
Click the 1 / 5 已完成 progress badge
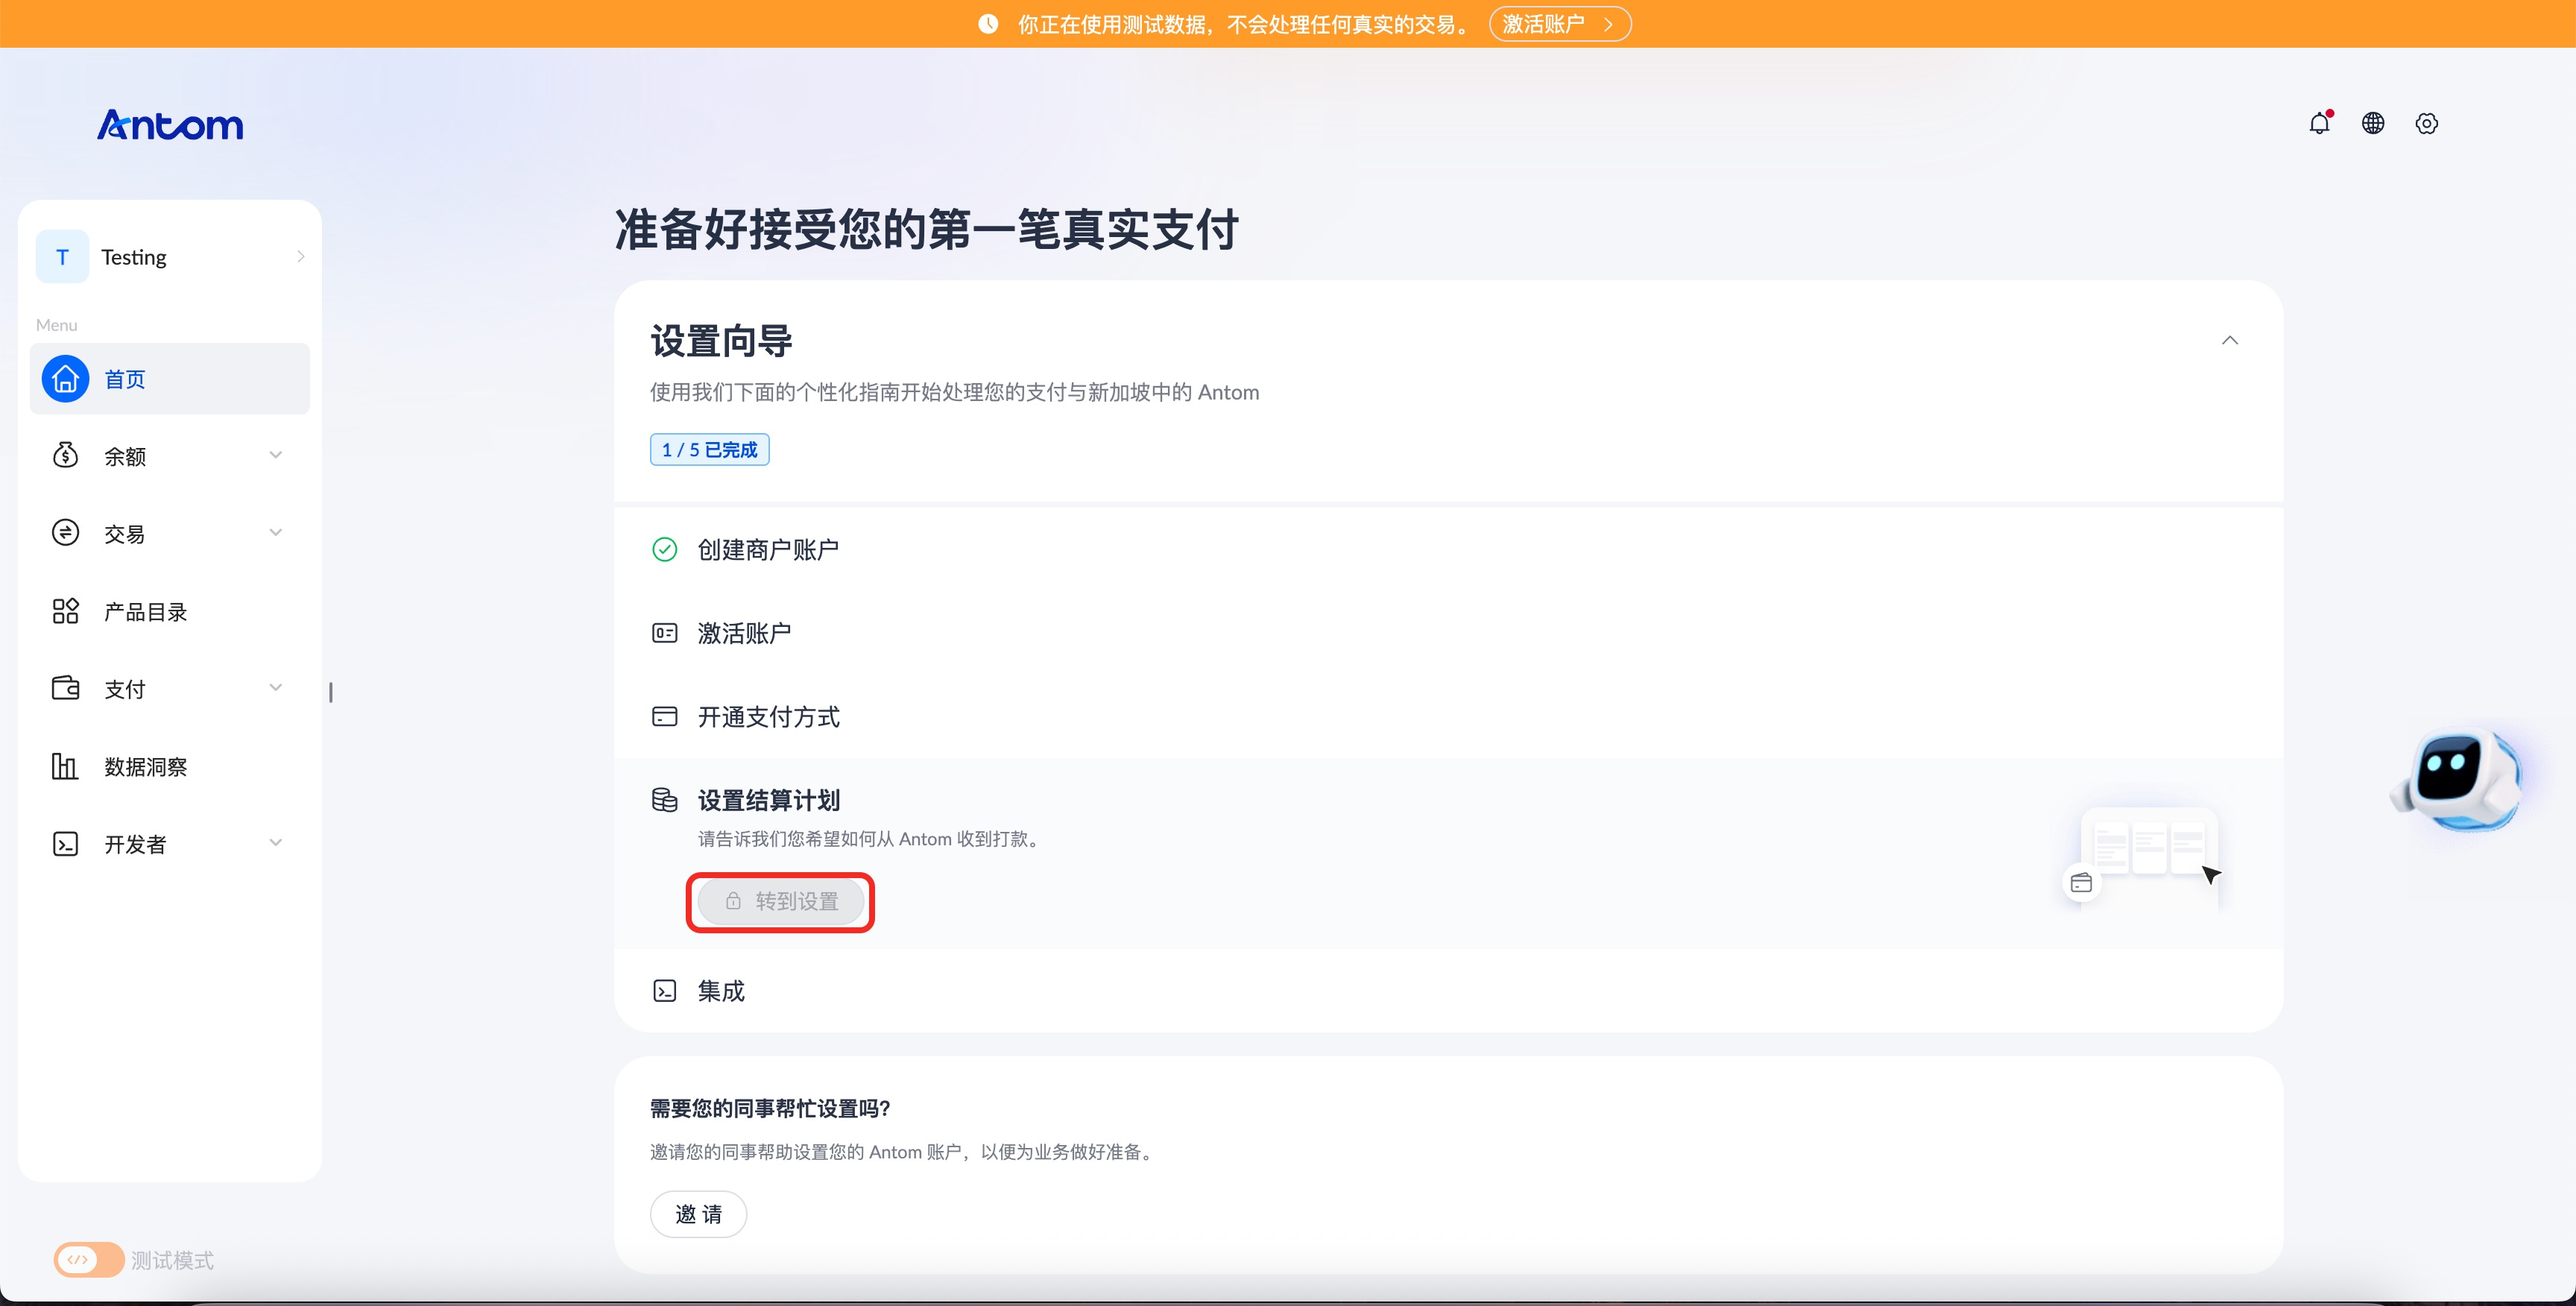tap(709, 450)
